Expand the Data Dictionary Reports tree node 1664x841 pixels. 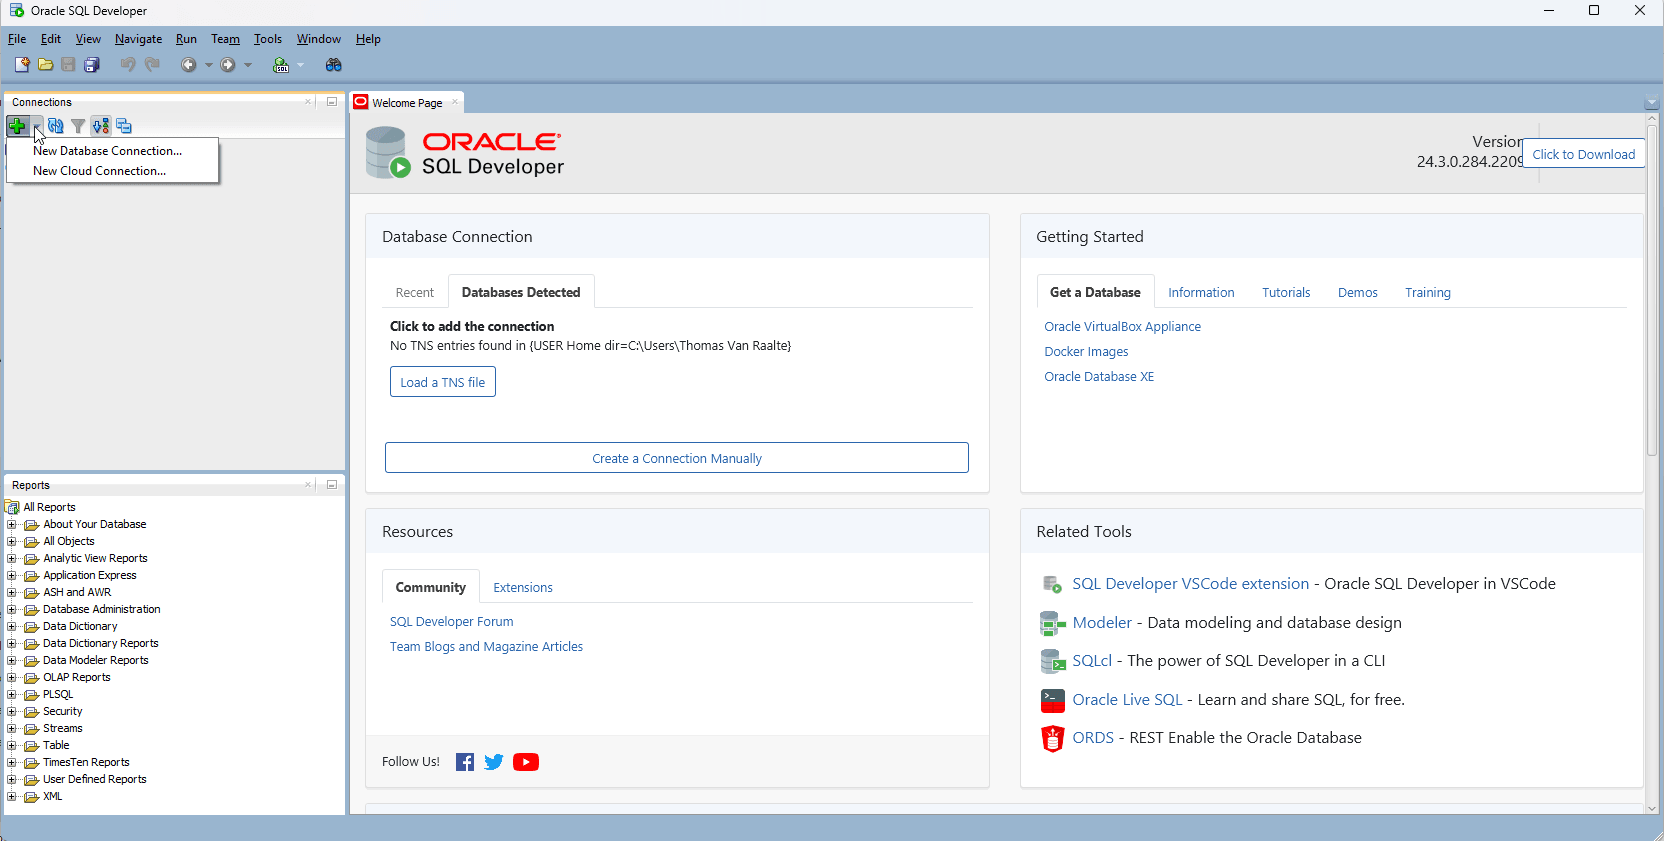pyautogui.click(x=12, y=643)
